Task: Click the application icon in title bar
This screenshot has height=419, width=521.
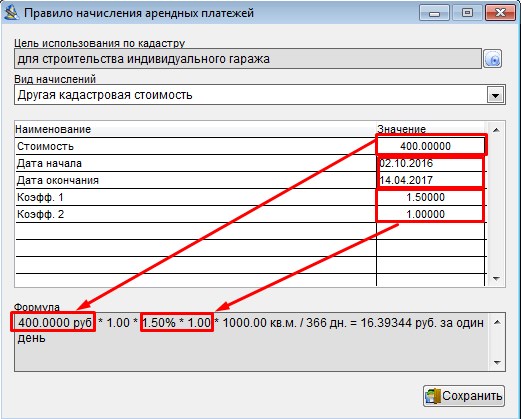Action: click(11, 13)
